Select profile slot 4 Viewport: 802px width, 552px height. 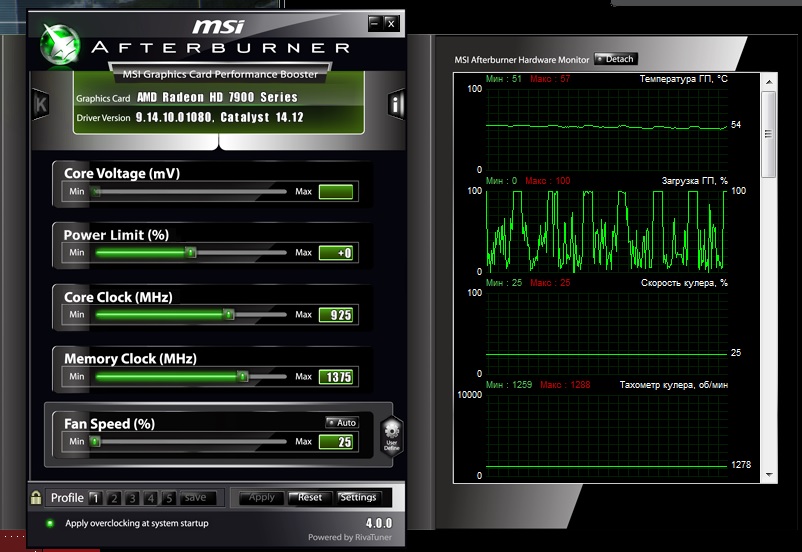coord(150,498)
